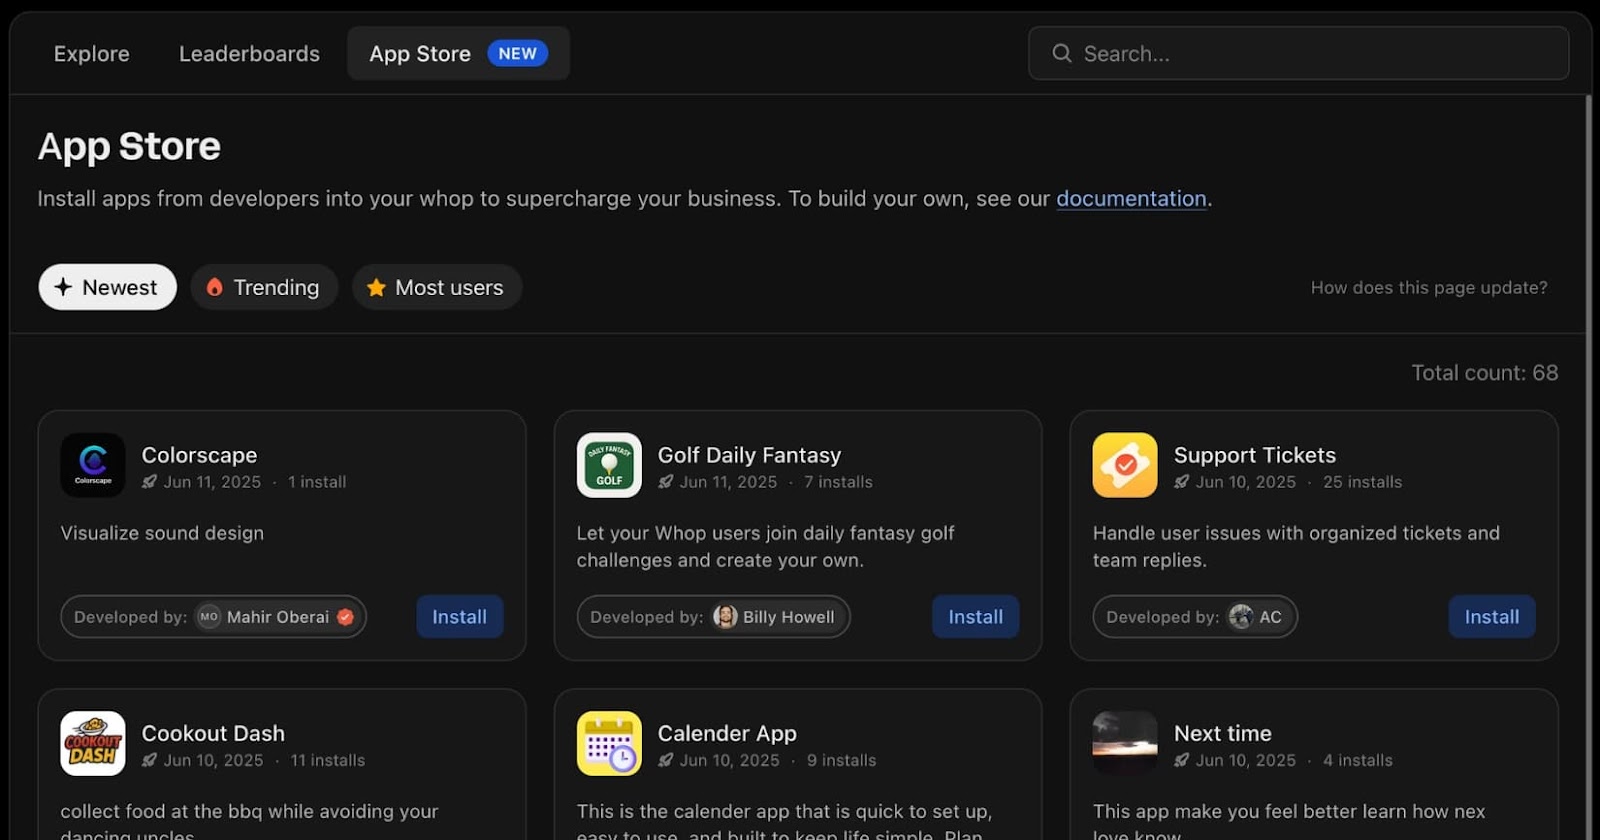Open the Calender App title
1600x840 pixels.
click(727, 733)
